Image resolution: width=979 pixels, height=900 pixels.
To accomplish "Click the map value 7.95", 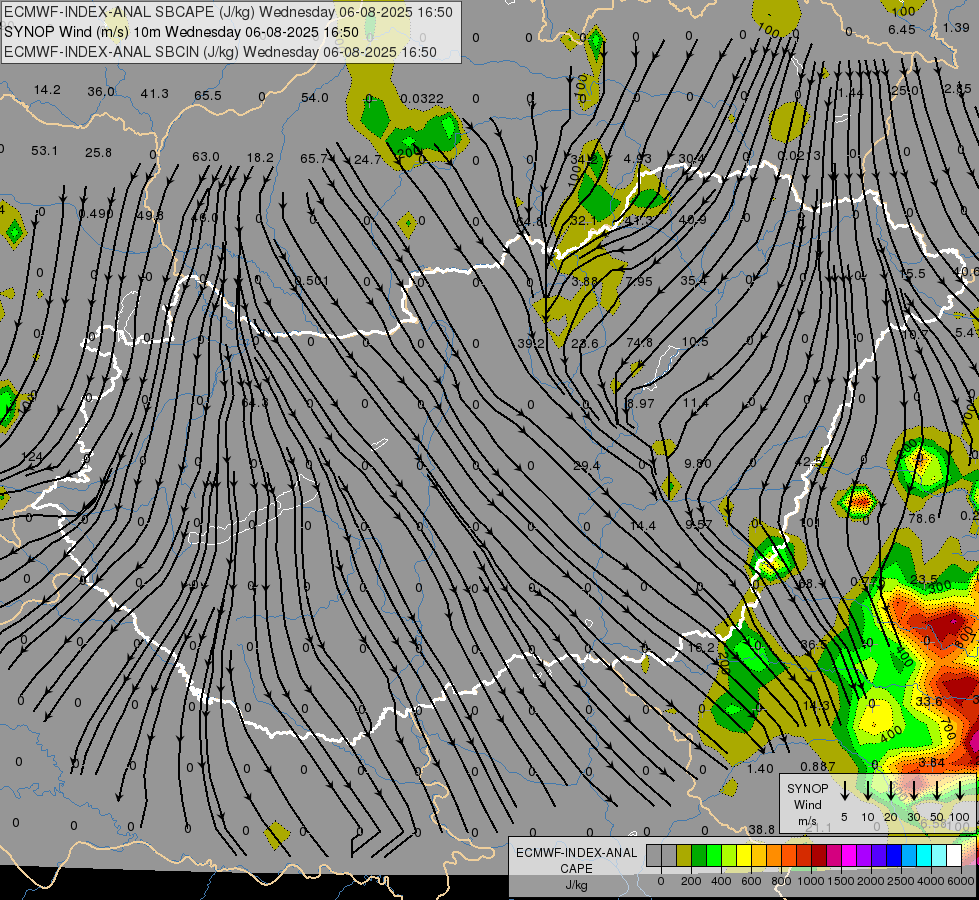I will coord(639,282).
